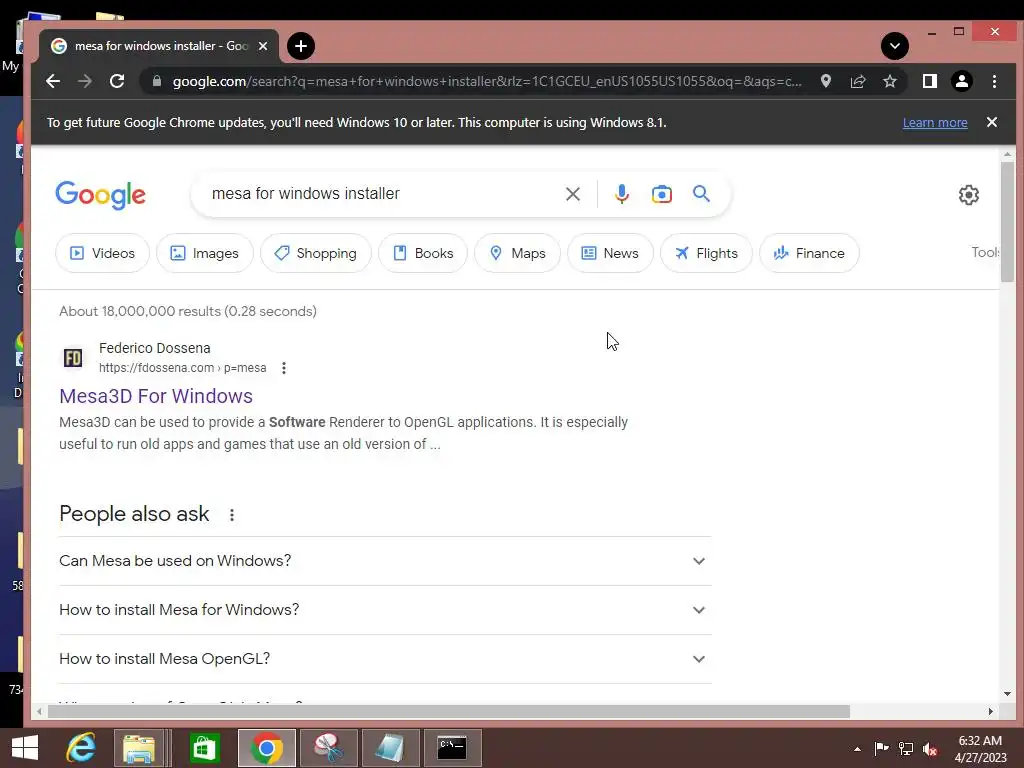
Task: Filter results by Finance
Action: point(809,253)
